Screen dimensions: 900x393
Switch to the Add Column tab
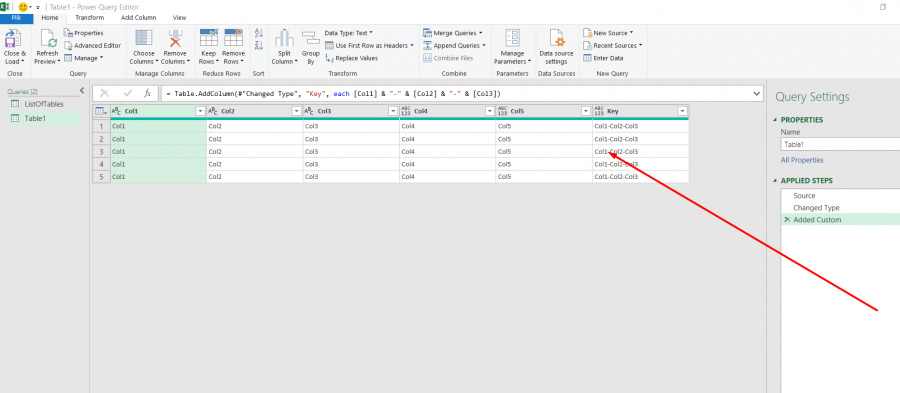[138, 18]
